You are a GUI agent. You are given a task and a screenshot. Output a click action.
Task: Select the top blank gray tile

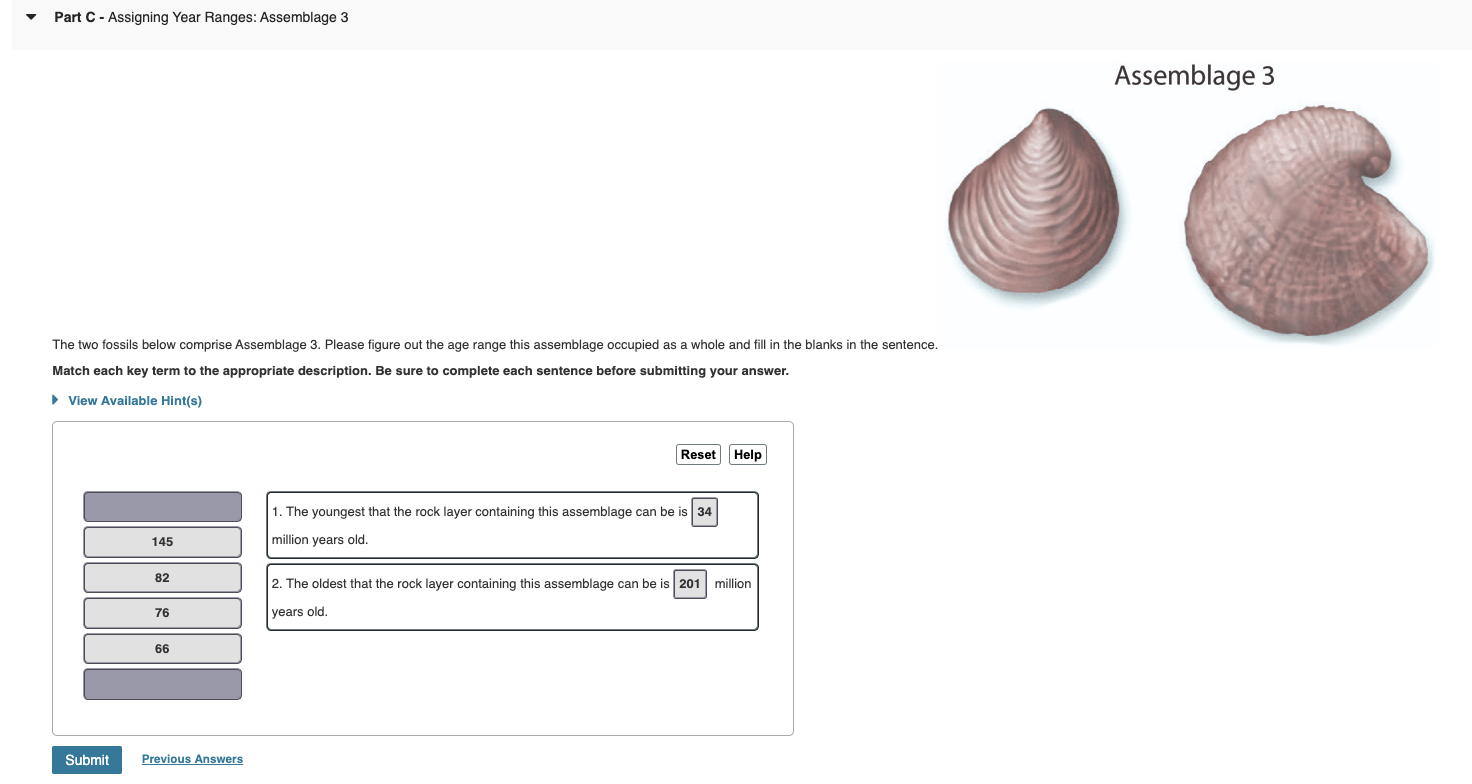point(162,506)
